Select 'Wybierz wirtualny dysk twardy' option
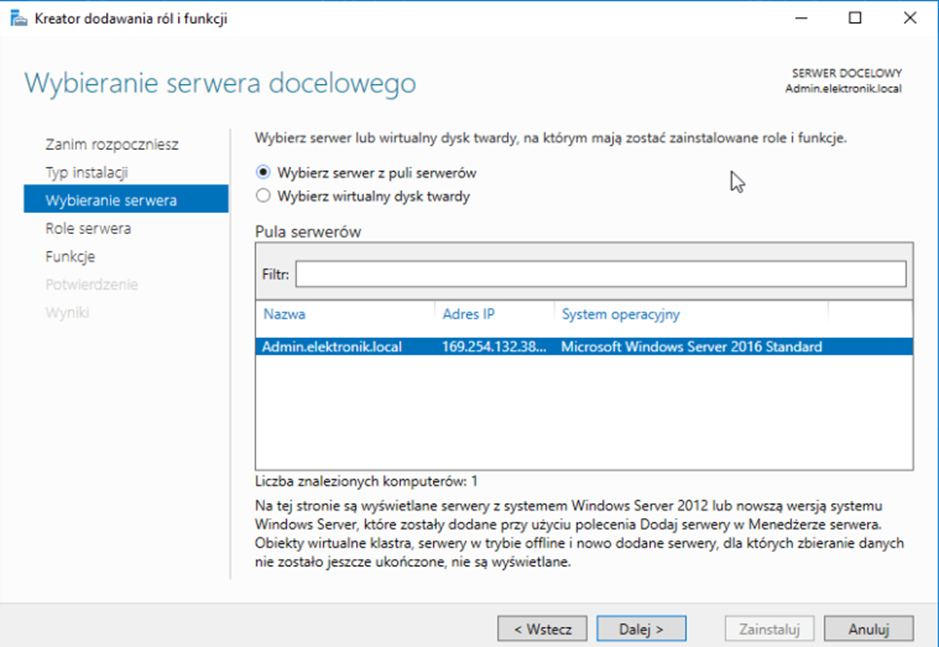The image size is (939, 647). tap(264, 196)
